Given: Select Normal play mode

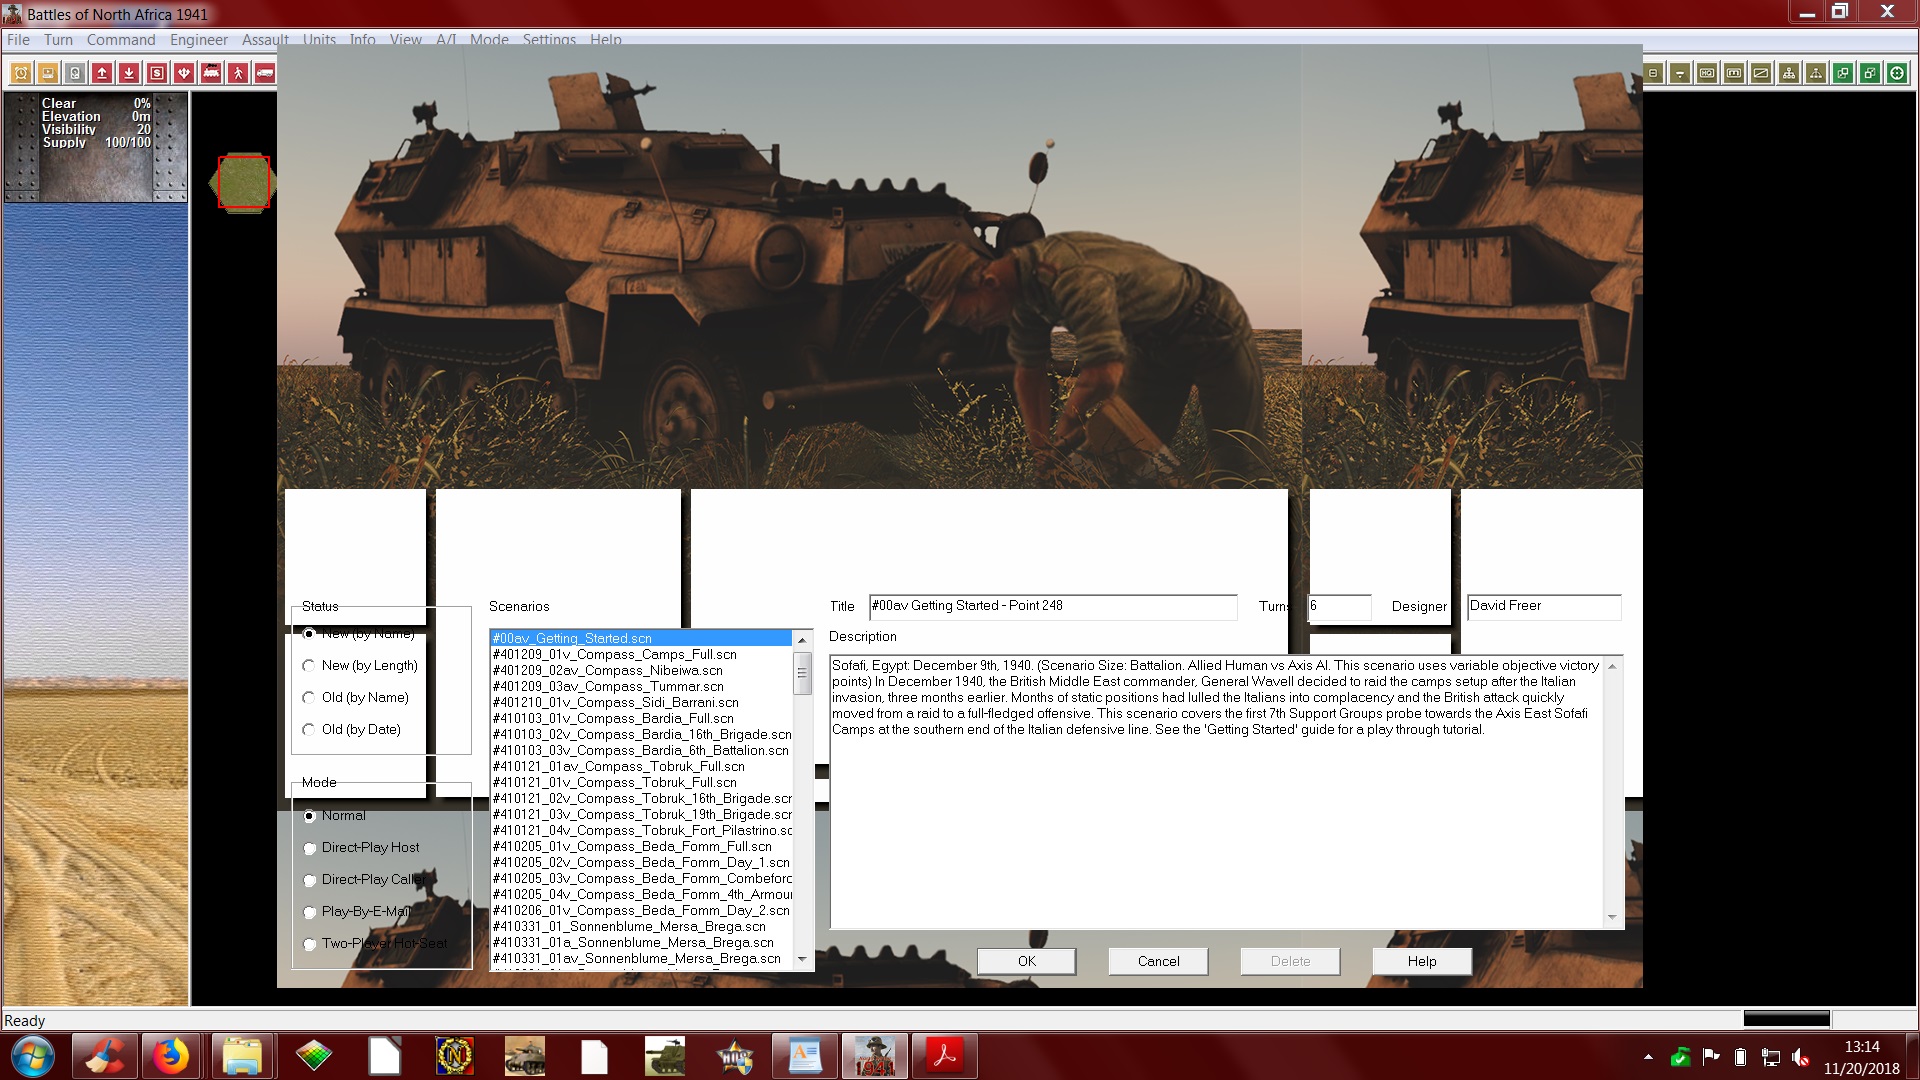Looking at the screenshot, I should coord(334,816).
